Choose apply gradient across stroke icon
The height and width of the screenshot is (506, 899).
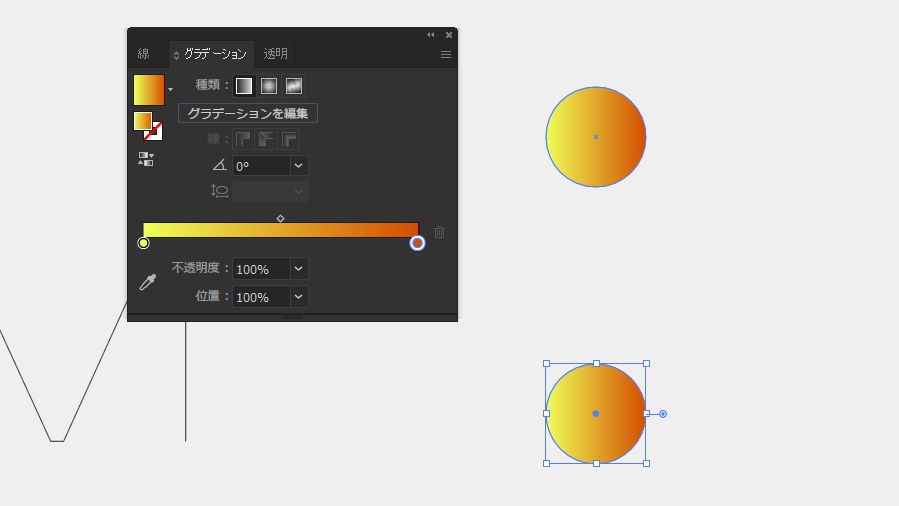(289, 139)
